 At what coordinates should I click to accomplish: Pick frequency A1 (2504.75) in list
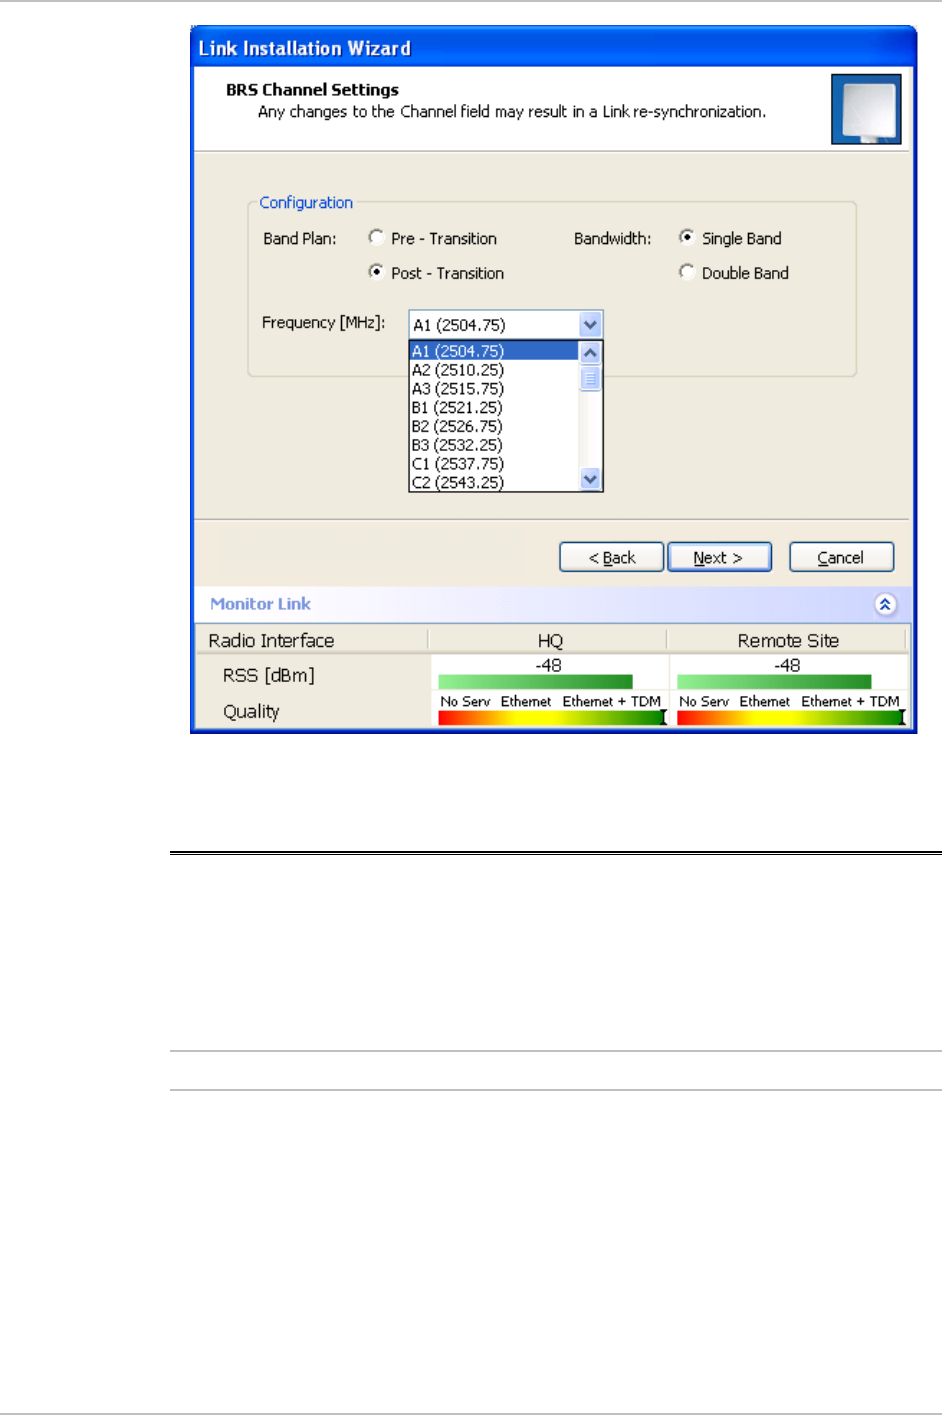(x=494, y=351)
